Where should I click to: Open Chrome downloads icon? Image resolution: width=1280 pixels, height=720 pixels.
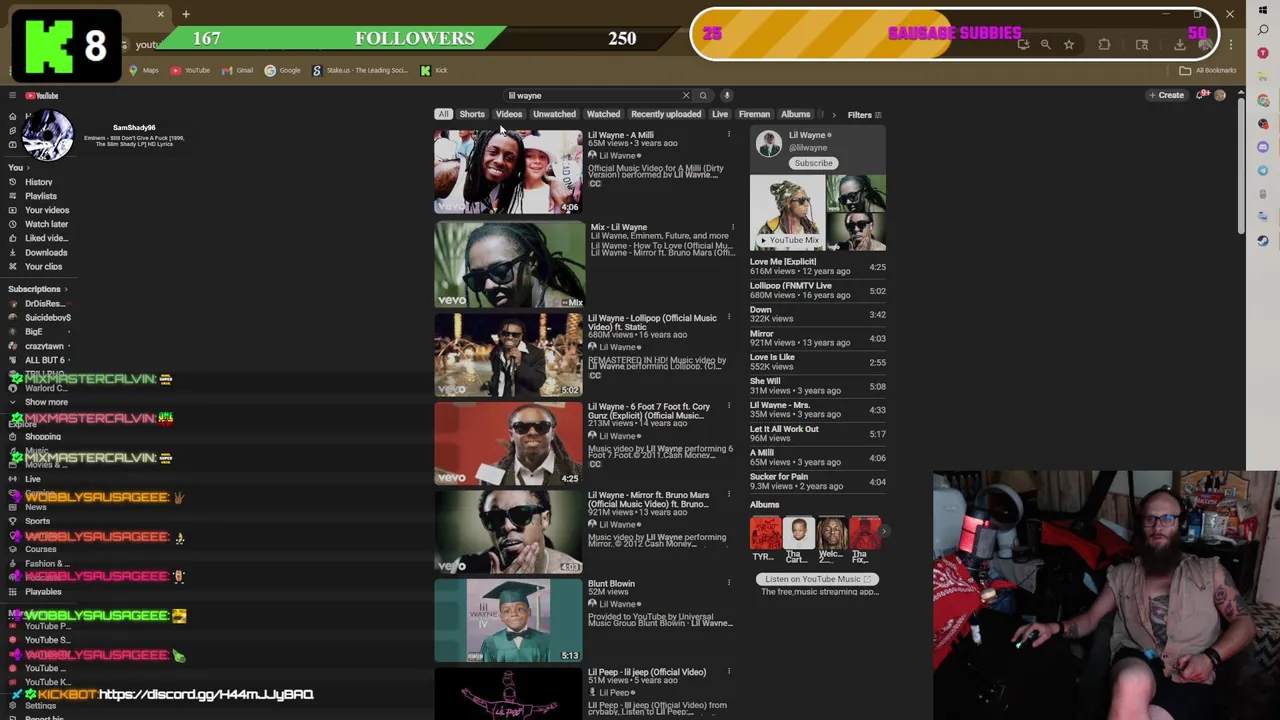(x=1180, y=45)
